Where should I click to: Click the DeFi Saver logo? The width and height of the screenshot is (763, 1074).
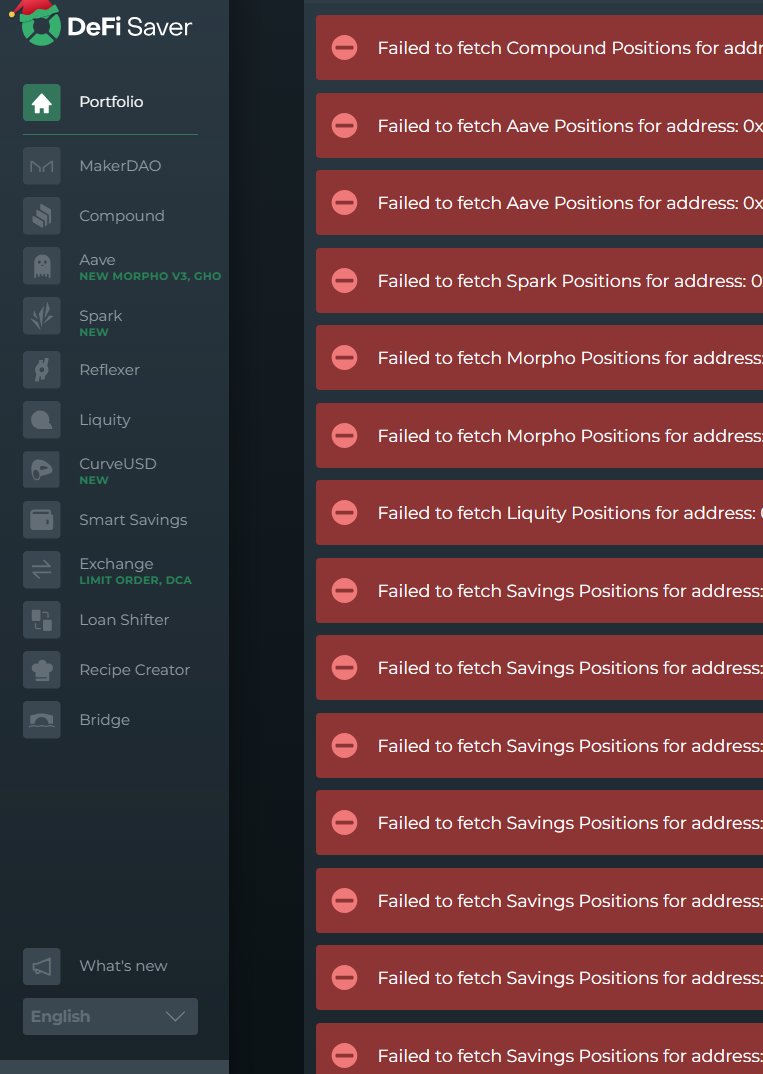101,24
